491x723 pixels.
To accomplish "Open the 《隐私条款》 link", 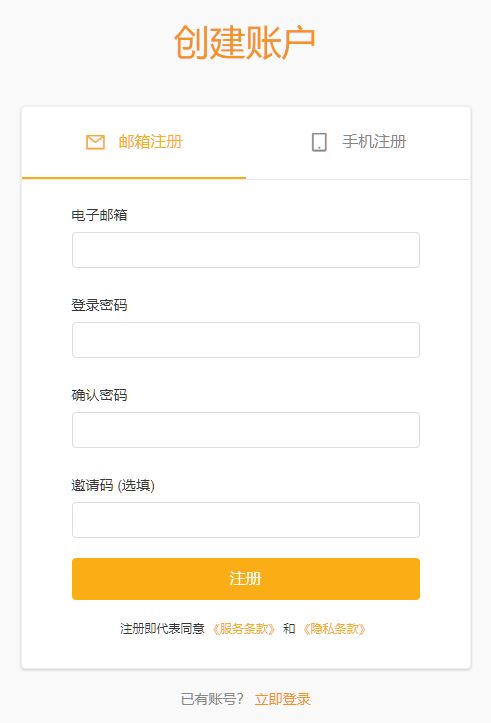I will pos(334,628).
